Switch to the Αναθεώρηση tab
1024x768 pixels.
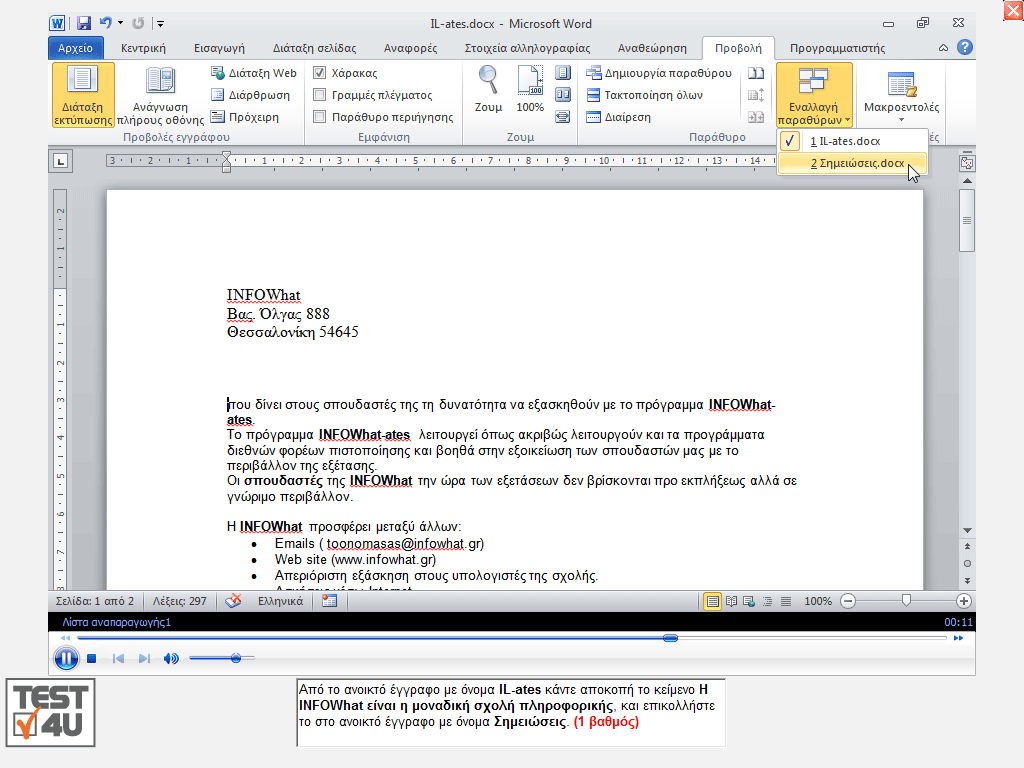point(652,48)
